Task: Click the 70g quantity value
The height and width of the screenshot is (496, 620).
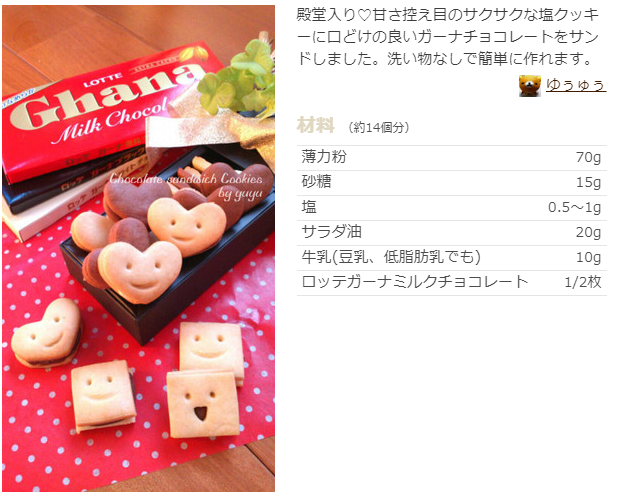Action: (588, 157)
